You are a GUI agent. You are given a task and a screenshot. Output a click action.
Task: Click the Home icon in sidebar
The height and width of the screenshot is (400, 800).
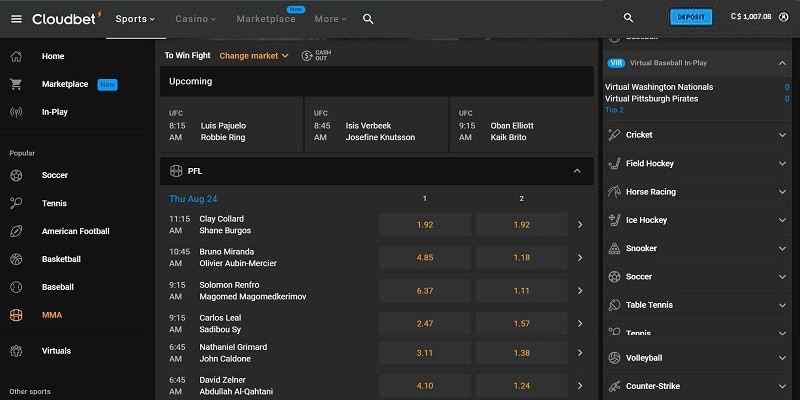click(x=16, y=56)
